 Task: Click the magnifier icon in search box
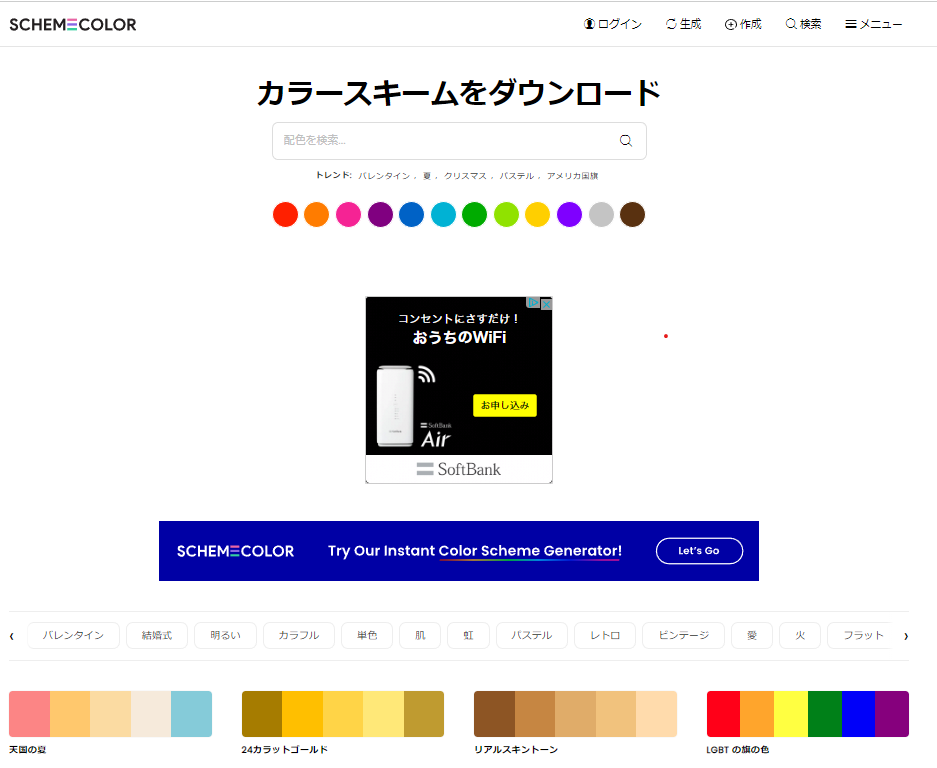(626, 141)
